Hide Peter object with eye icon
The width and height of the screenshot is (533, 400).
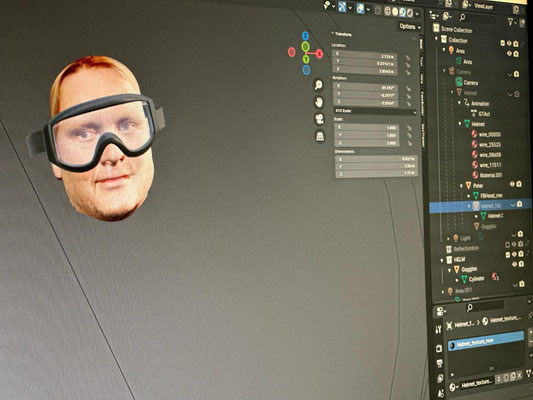click(x=512, y=184)
